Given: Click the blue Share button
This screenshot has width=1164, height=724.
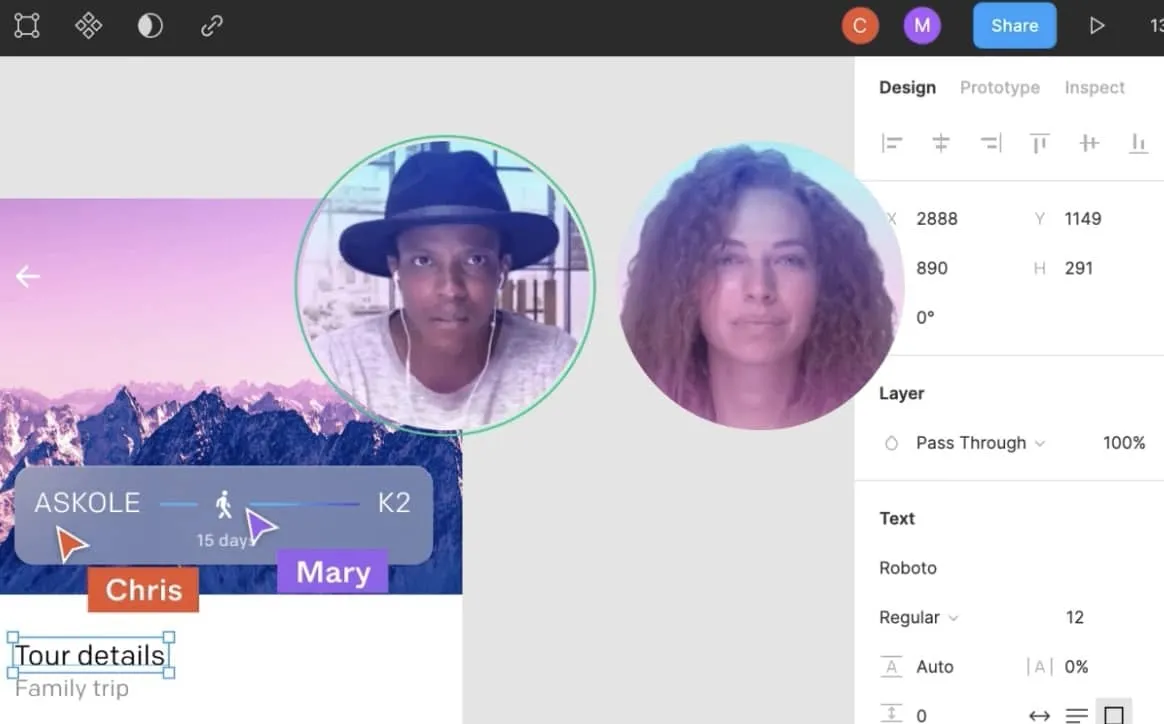Looking at the screenshot, I should click(1014, 26).
